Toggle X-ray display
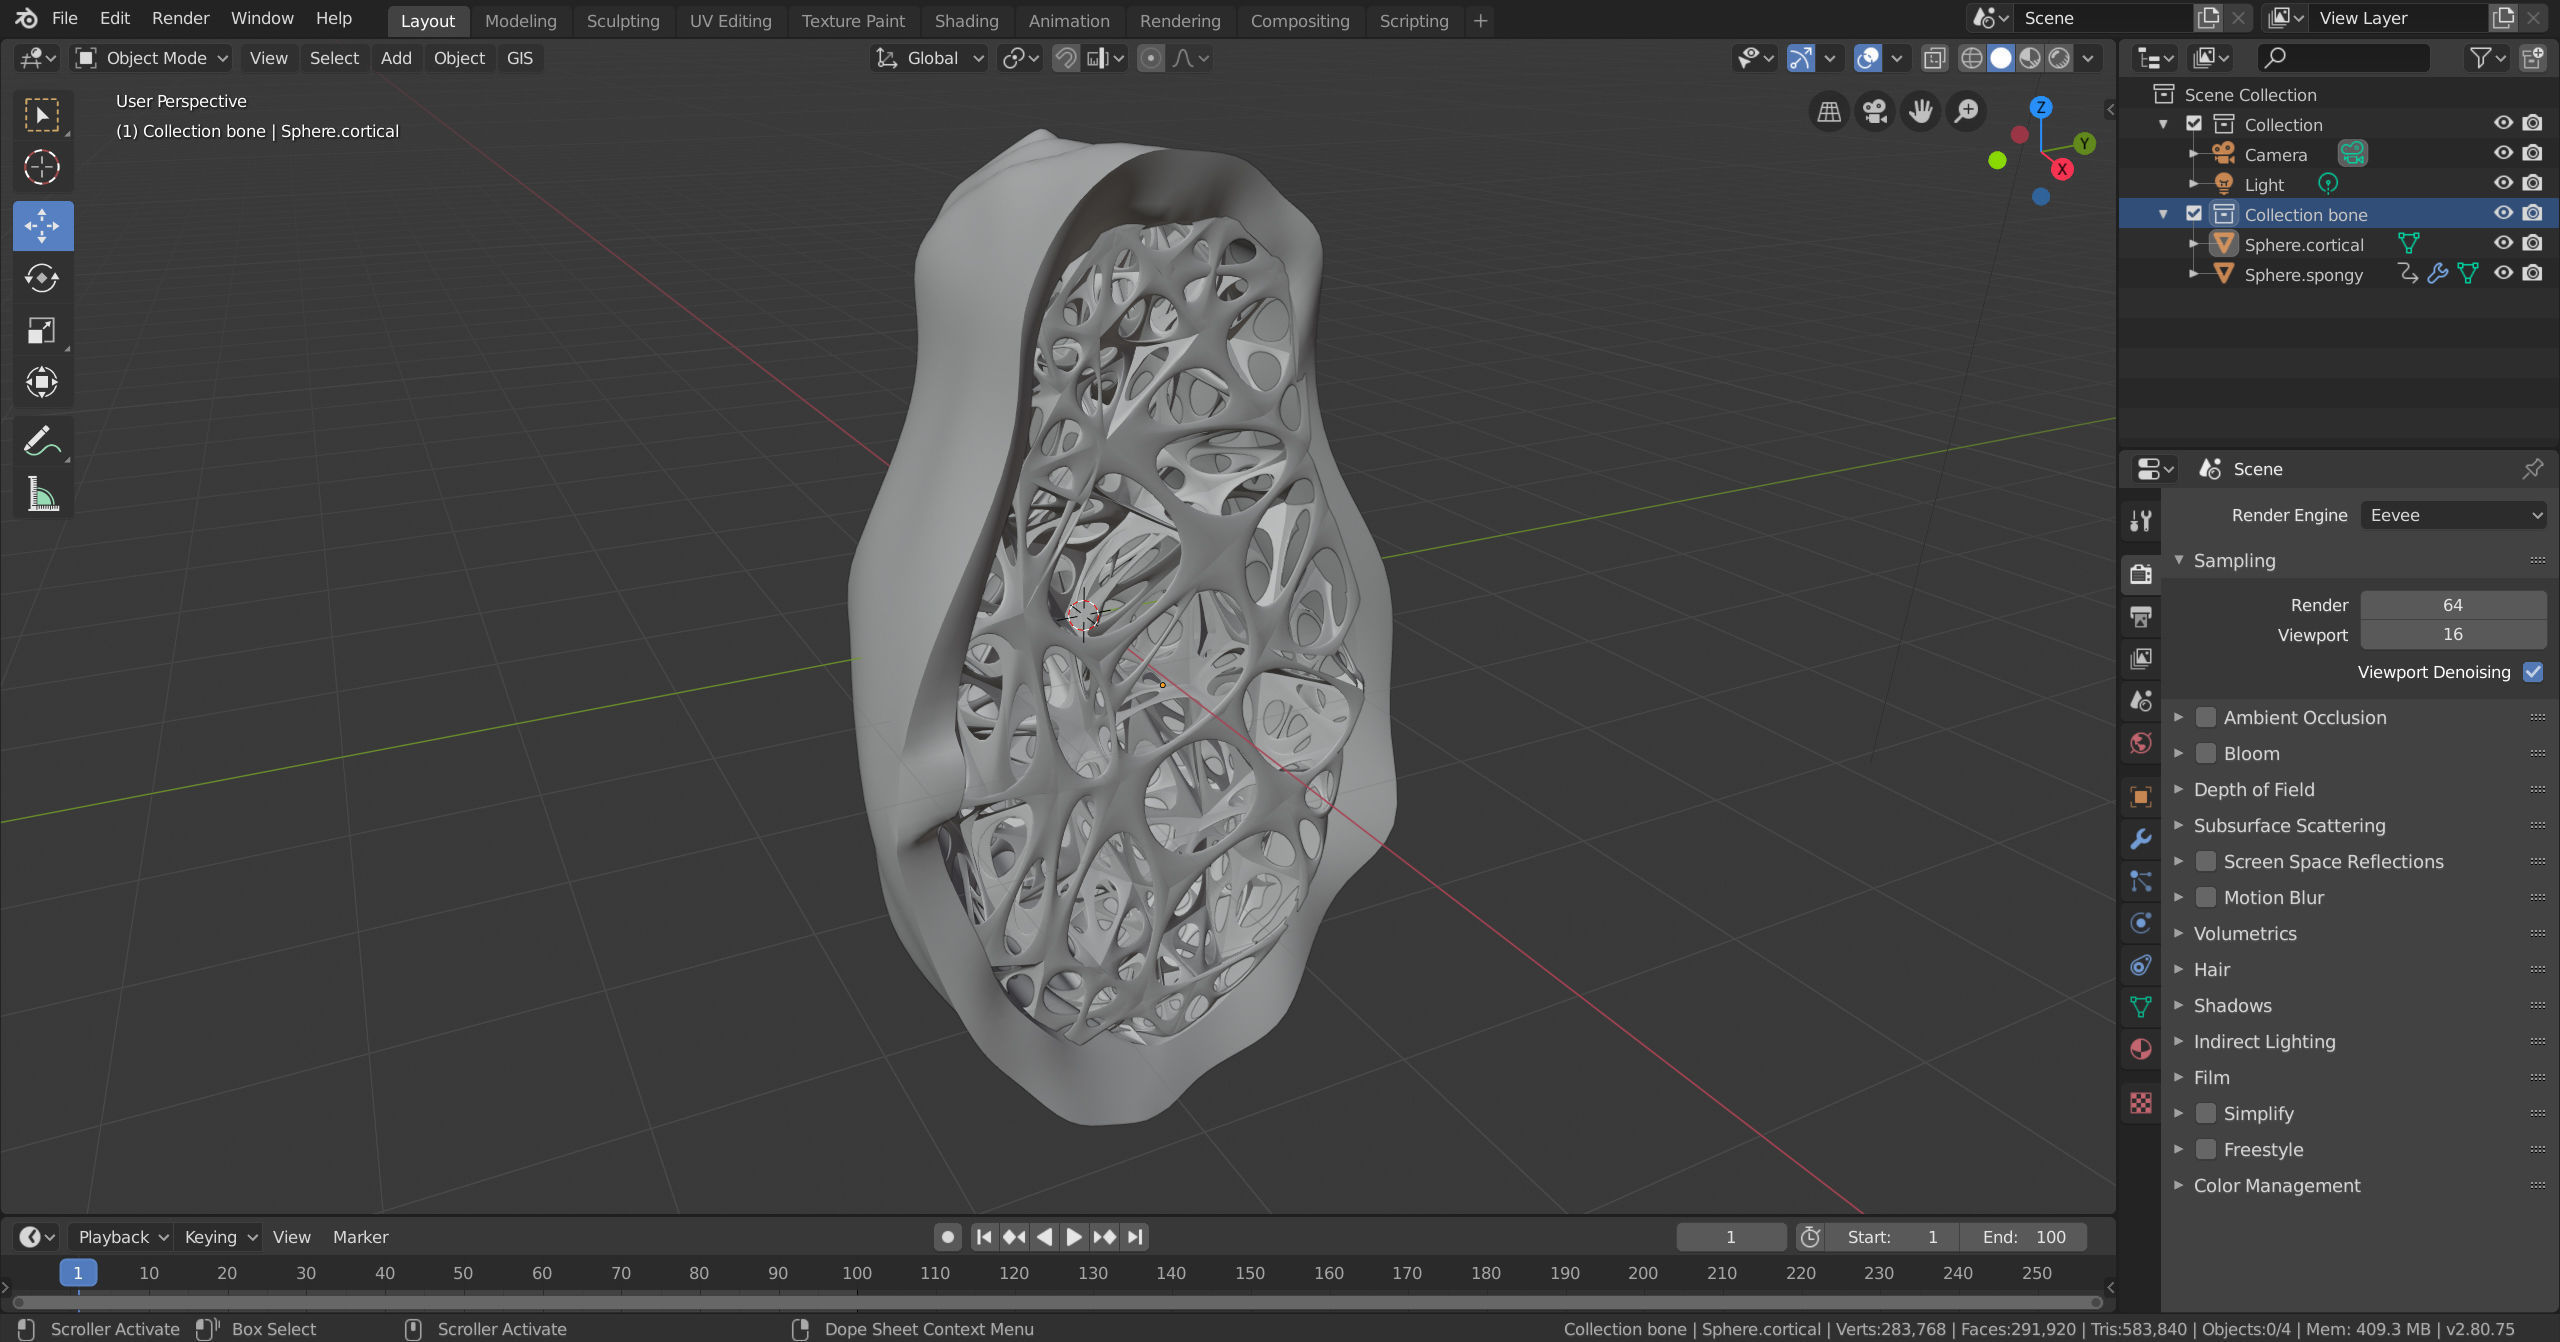 1935,58
